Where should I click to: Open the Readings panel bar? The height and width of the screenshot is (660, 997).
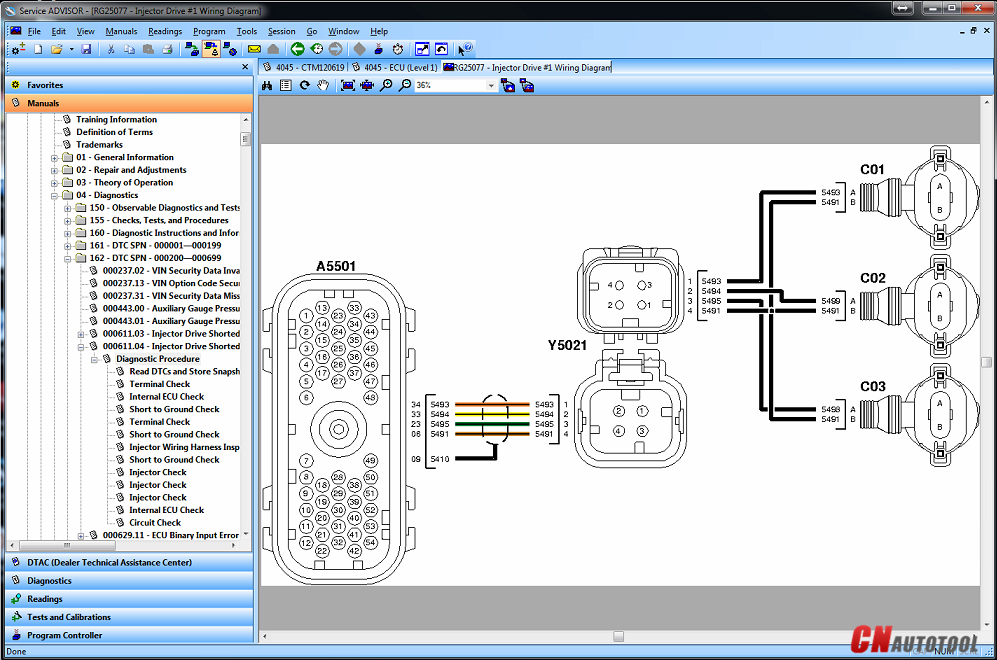pos(129,599)
